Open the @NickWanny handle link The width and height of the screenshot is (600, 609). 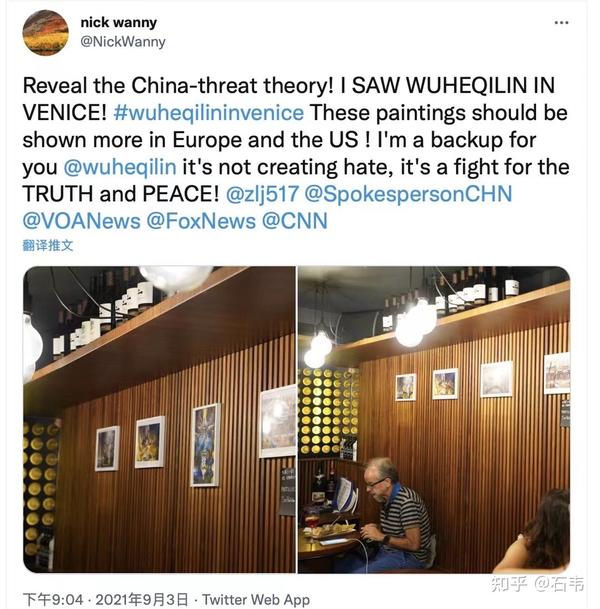coord(123,42)
